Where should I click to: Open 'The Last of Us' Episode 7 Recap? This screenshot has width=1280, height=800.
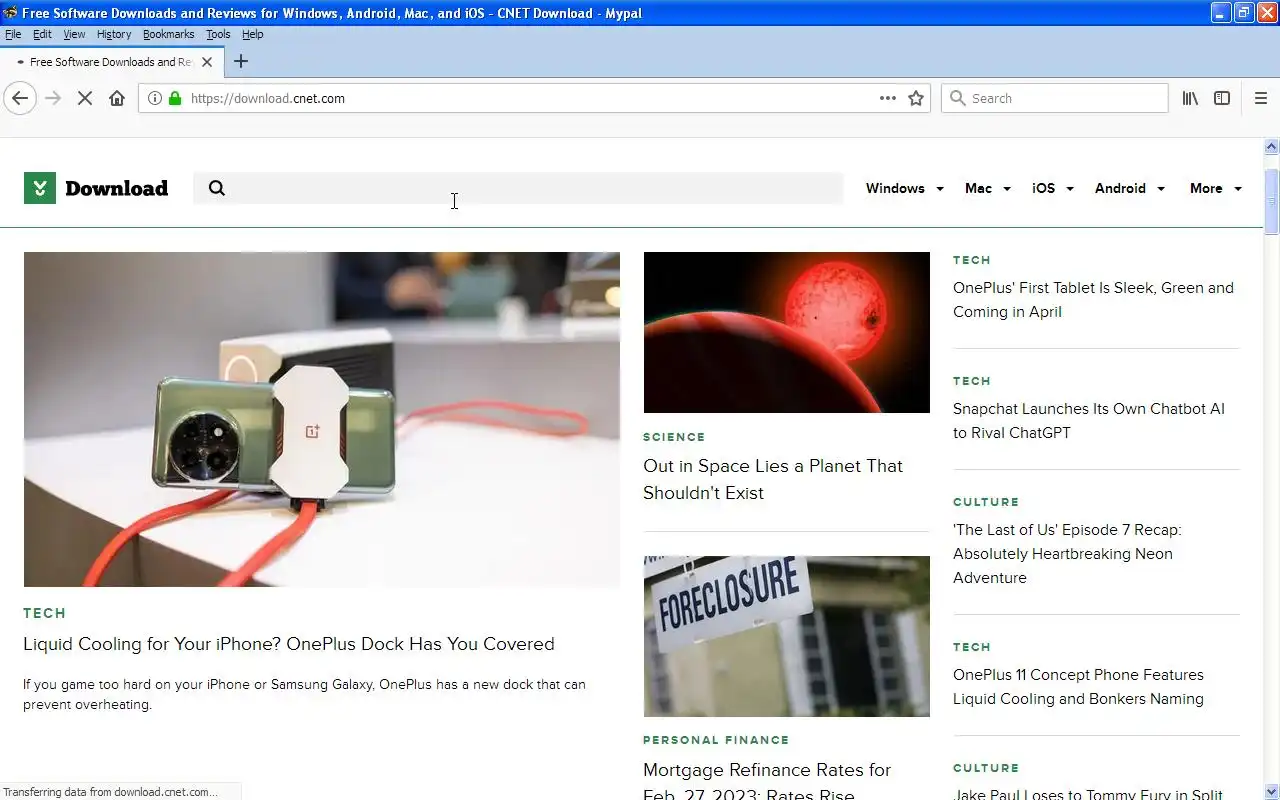pos(1067,554)
